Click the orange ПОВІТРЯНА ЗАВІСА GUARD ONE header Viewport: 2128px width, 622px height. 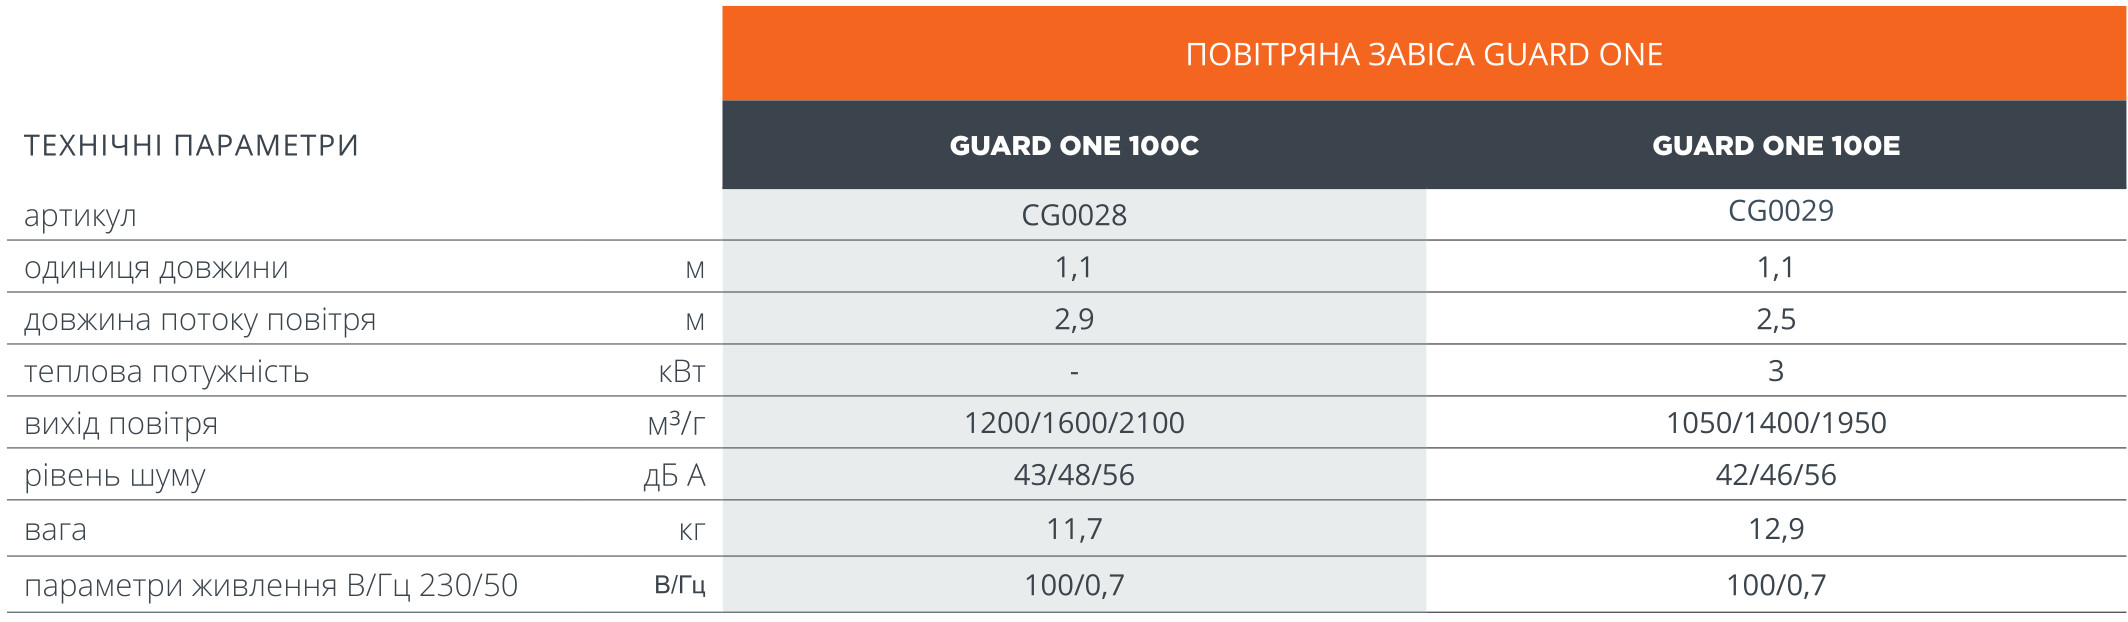pos(1424,54)
